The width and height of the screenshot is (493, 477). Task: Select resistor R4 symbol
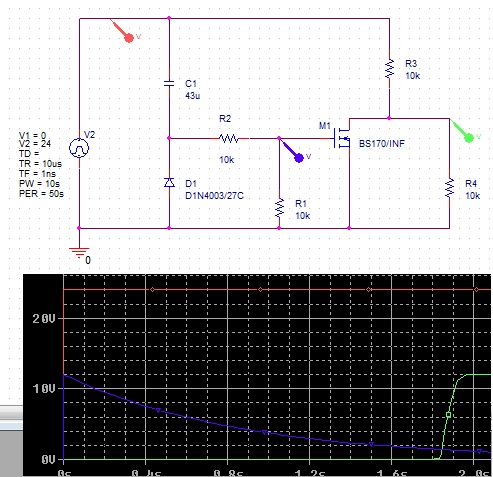pyautogui.click(x=449, y=188)
